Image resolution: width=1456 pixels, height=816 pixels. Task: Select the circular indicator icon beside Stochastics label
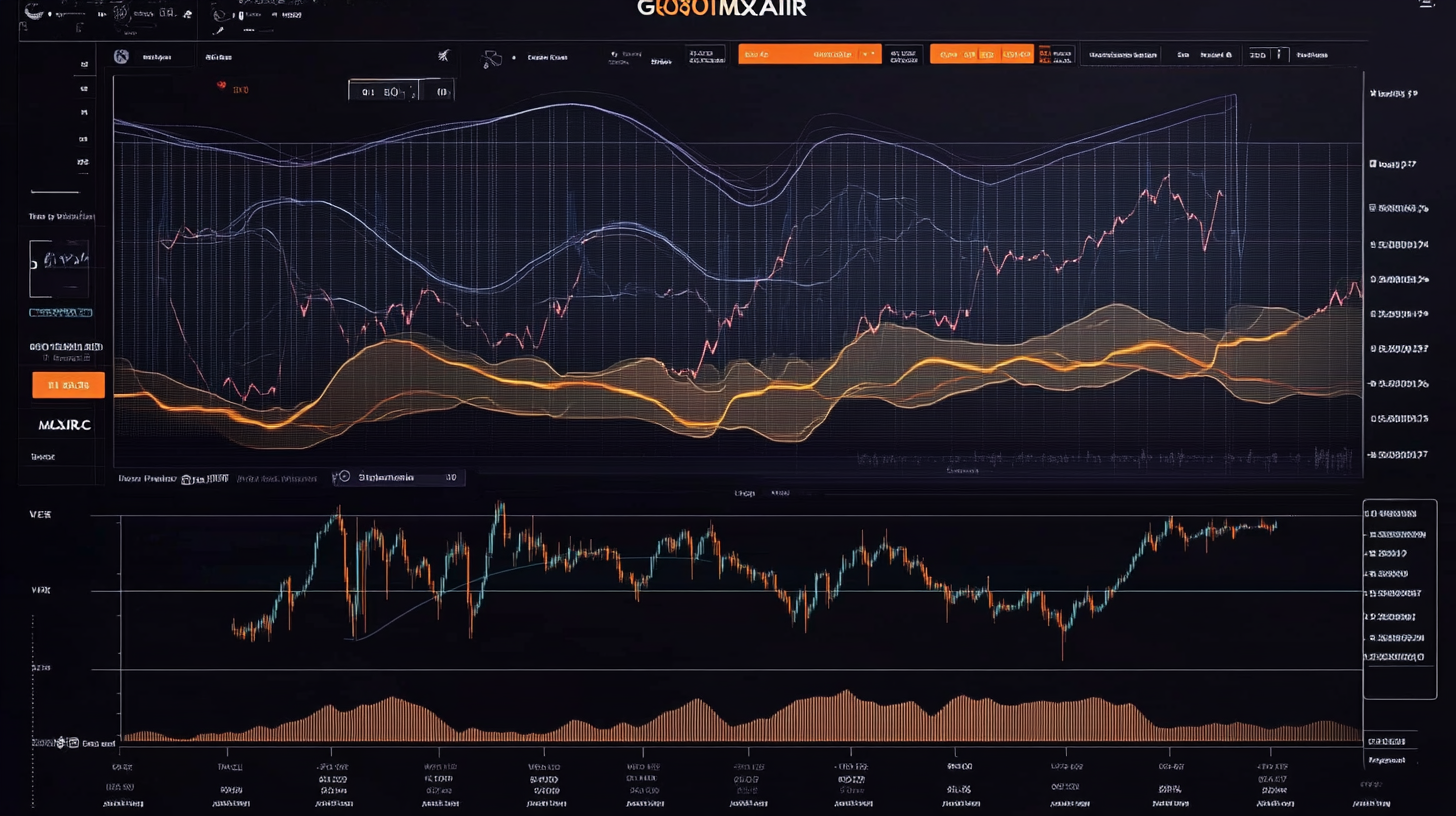344,477
